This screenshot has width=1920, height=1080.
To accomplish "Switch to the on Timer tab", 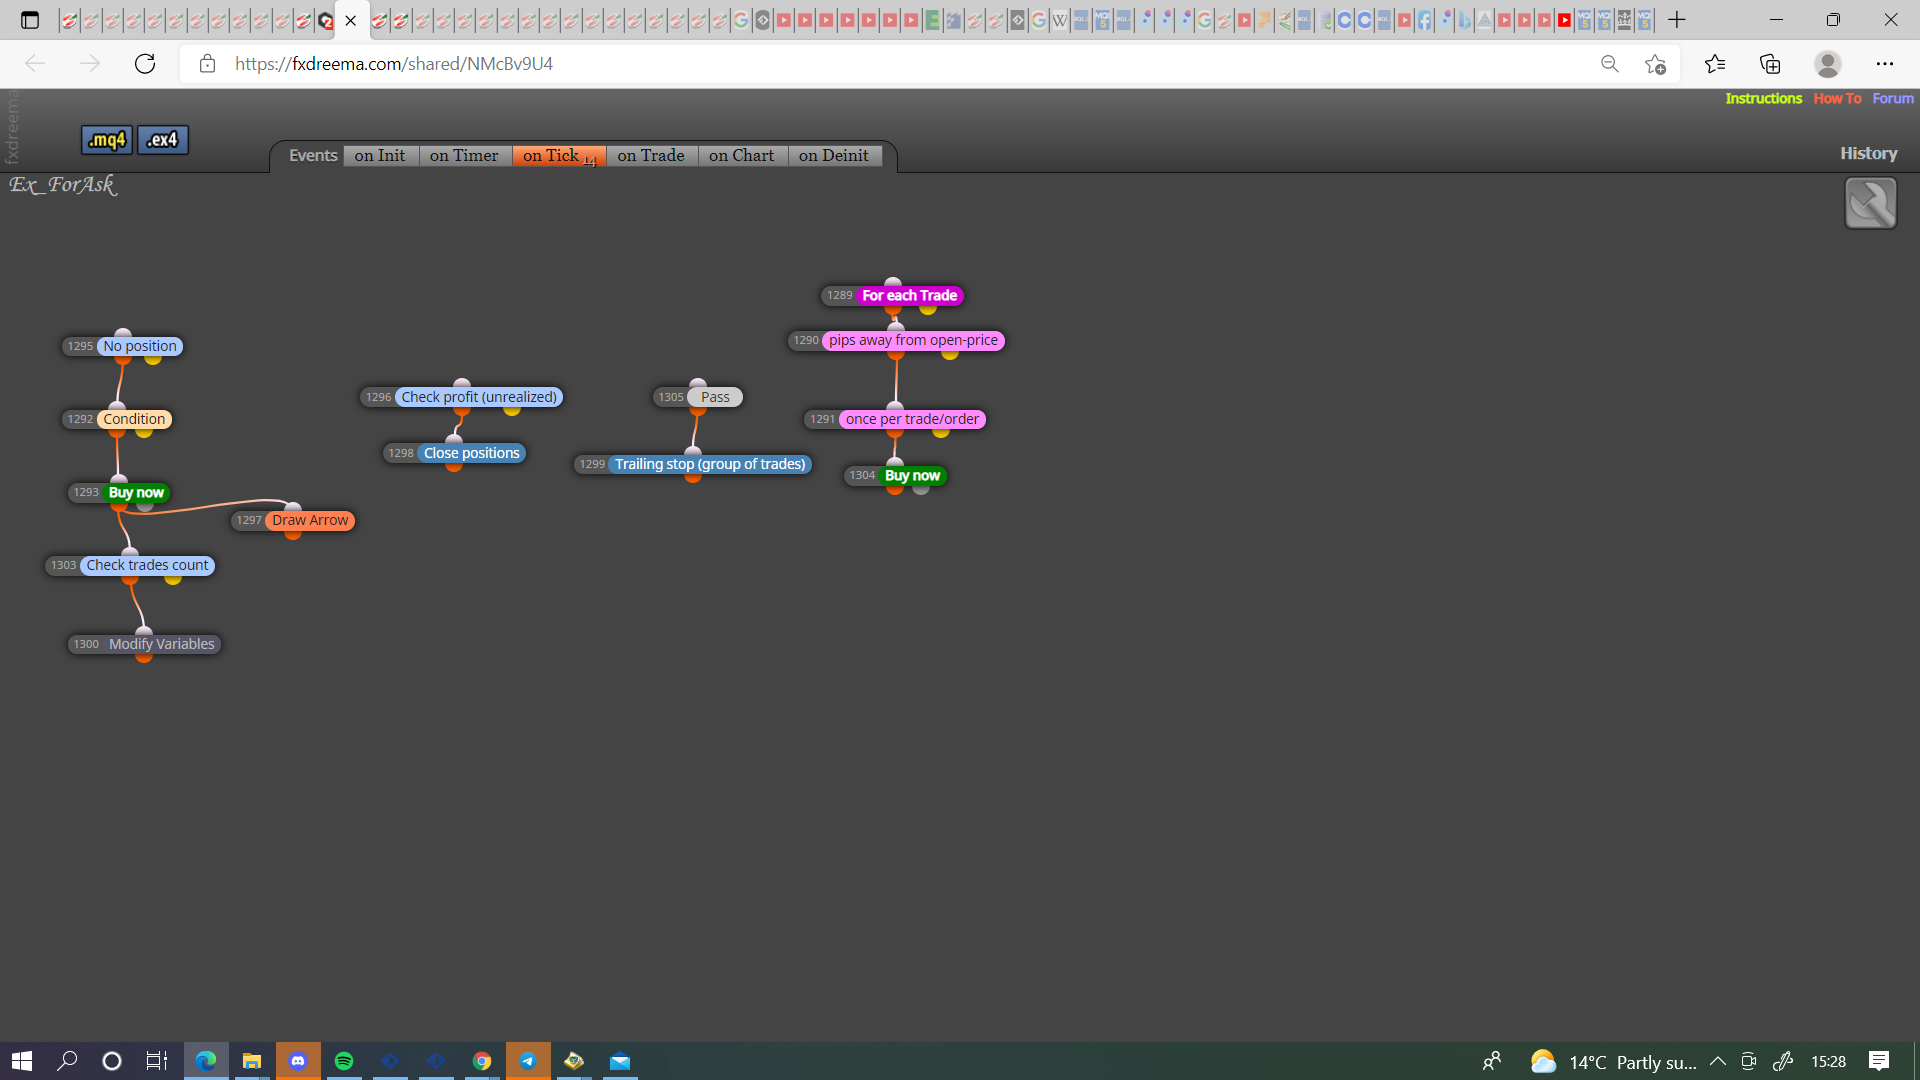I will pos(464,155).
